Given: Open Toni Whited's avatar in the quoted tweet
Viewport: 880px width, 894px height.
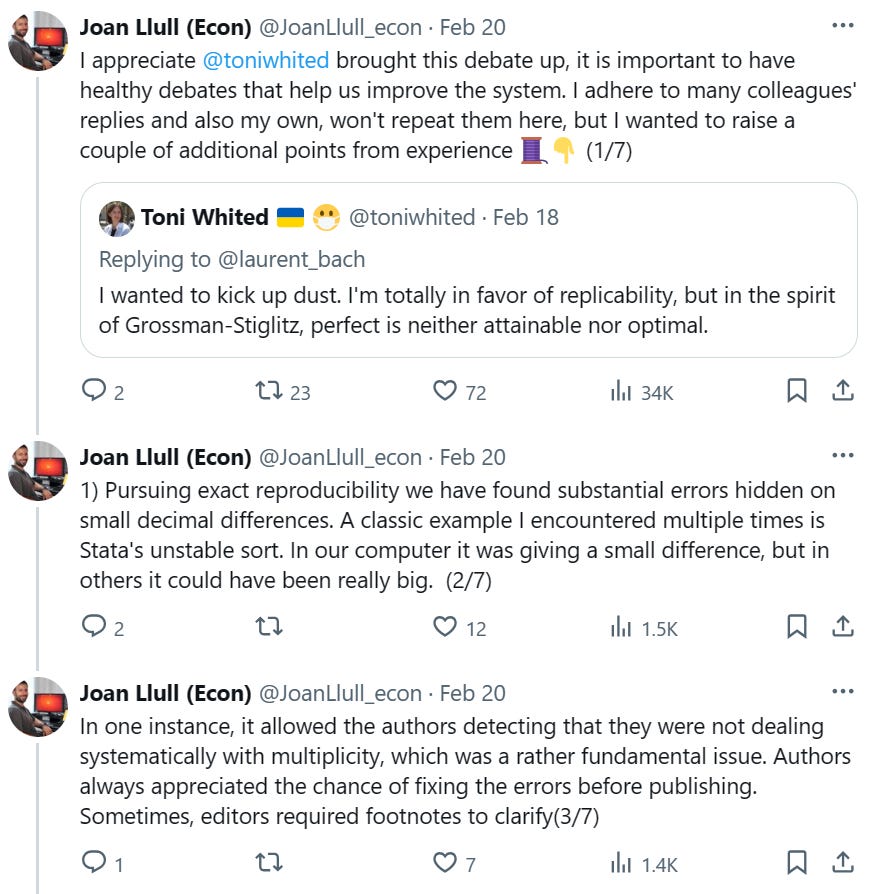Looking at the screenshot, I should (x=118, y=217).
